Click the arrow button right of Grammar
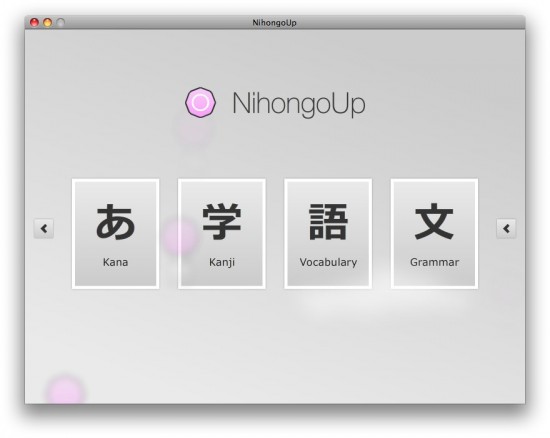Viewport: 550px width, 438px height. [x=506, y=229]
